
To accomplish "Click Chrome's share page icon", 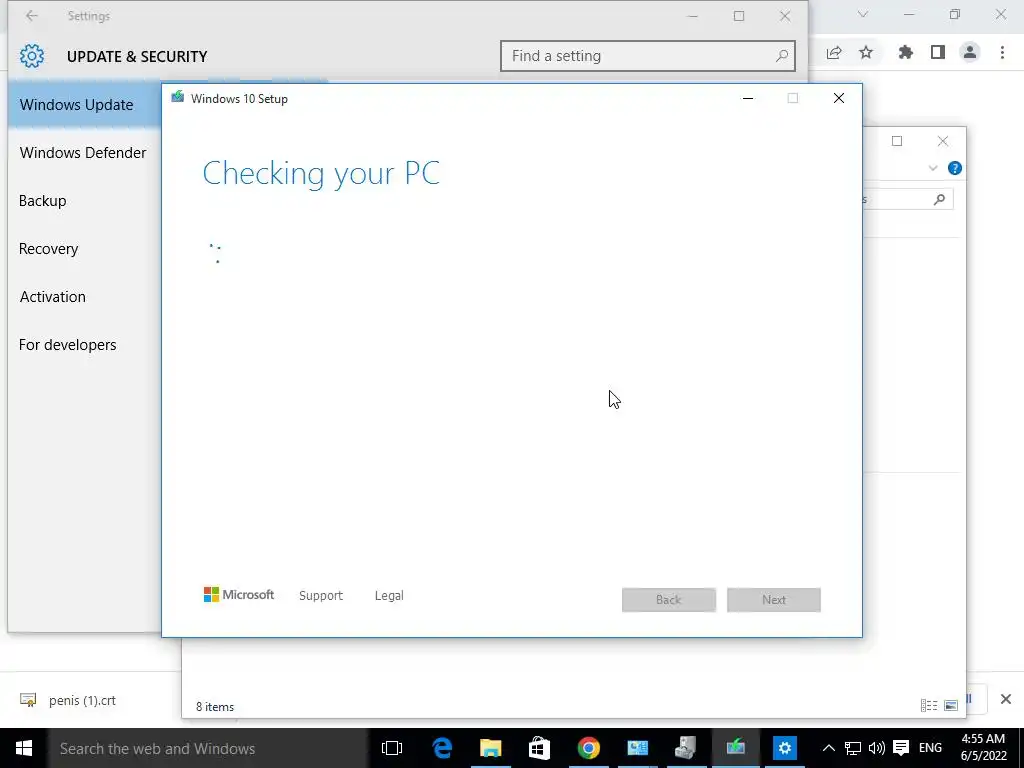I will pos(834,53).
